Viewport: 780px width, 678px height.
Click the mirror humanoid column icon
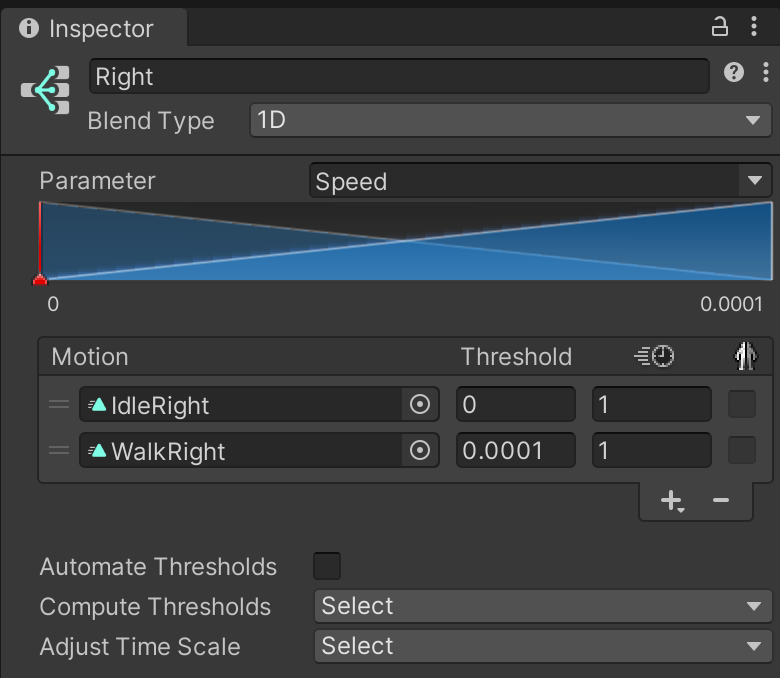pyautogui.click(x=743, y=356)
